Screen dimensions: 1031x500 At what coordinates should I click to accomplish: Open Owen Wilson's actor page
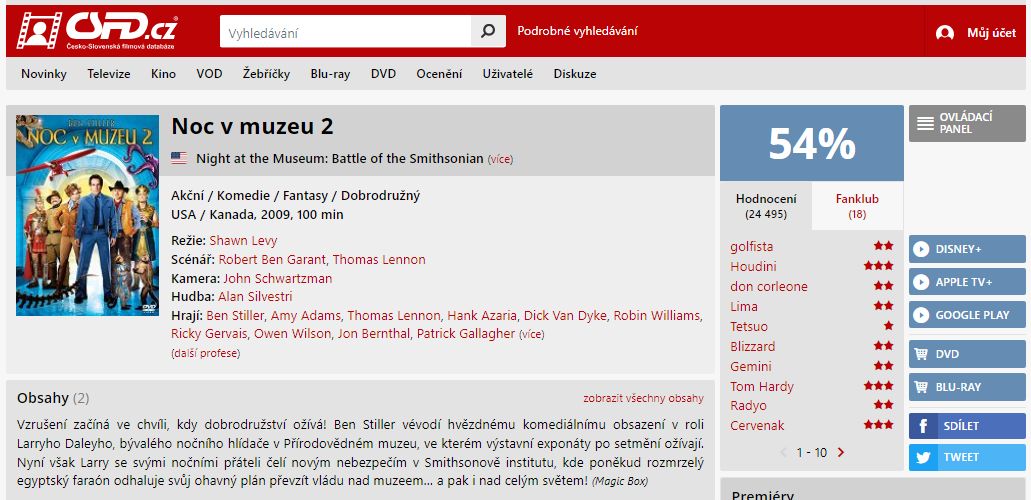[293, 334]
